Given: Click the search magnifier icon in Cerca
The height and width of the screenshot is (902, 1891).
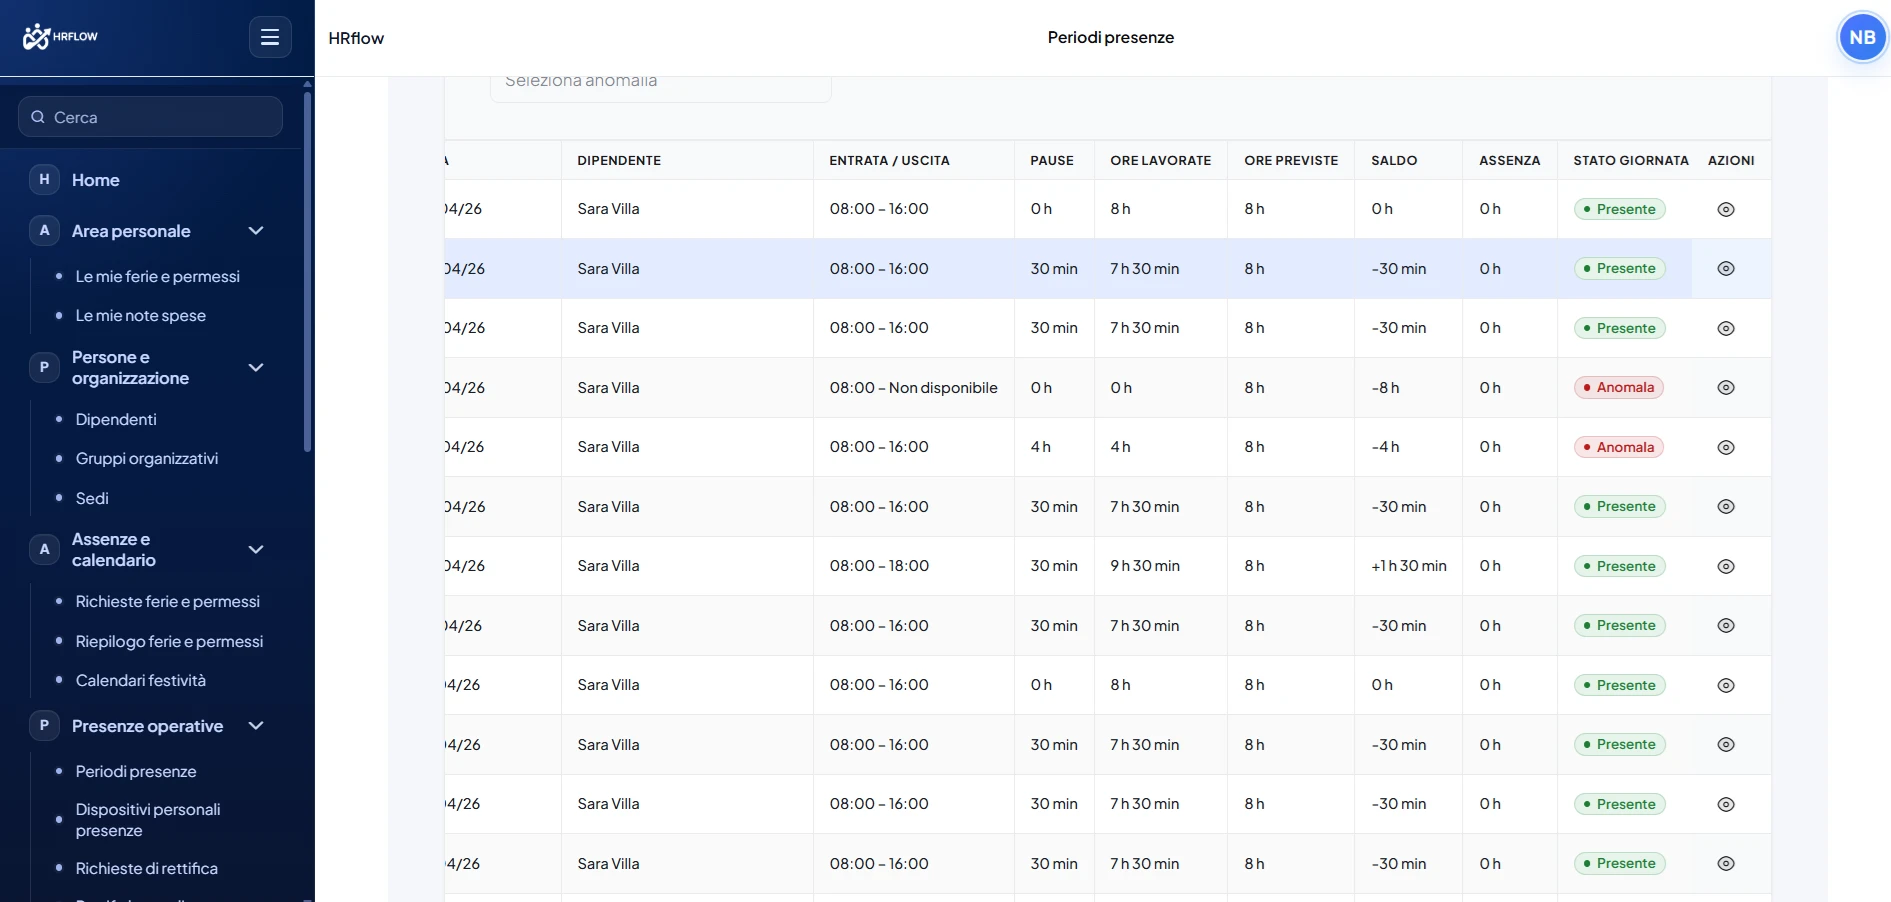Looking at the screenshot, I should 38,117.
